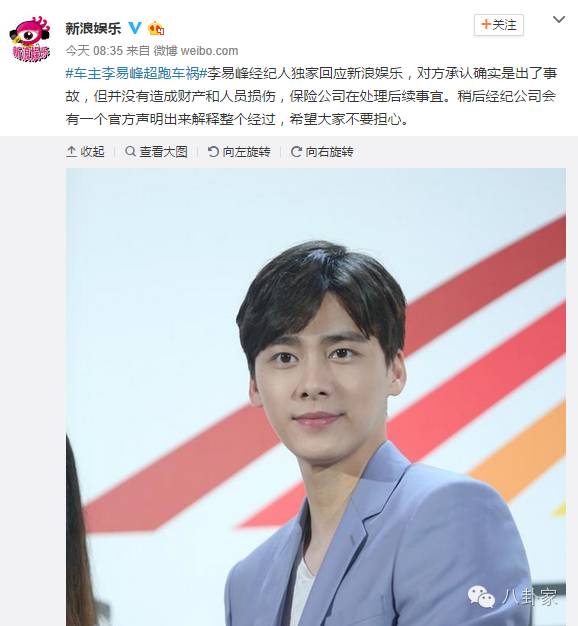Select 向左旋转 to rotate image left

tap(246, 151)
